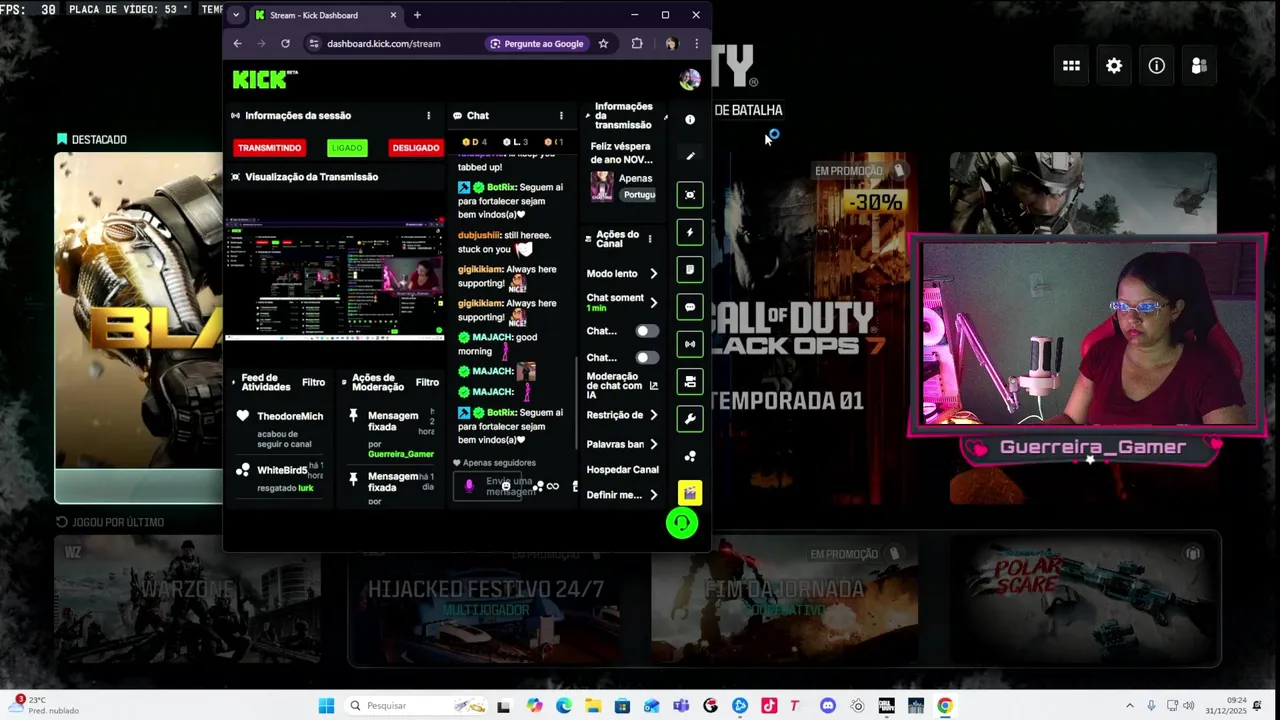Viewport: 1280px width, 720px height.
Task: Click the broadcast signal icon in Kick sidebar
Action: (x=690, y=344)
